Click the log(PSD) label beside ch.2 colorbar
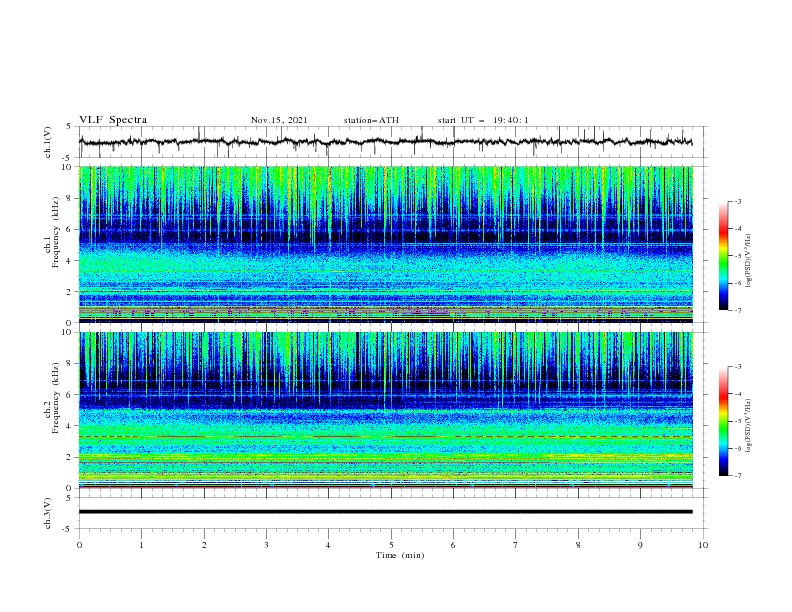Image resolution: width=792 pixels, height=612 pixels. (749, 426)
